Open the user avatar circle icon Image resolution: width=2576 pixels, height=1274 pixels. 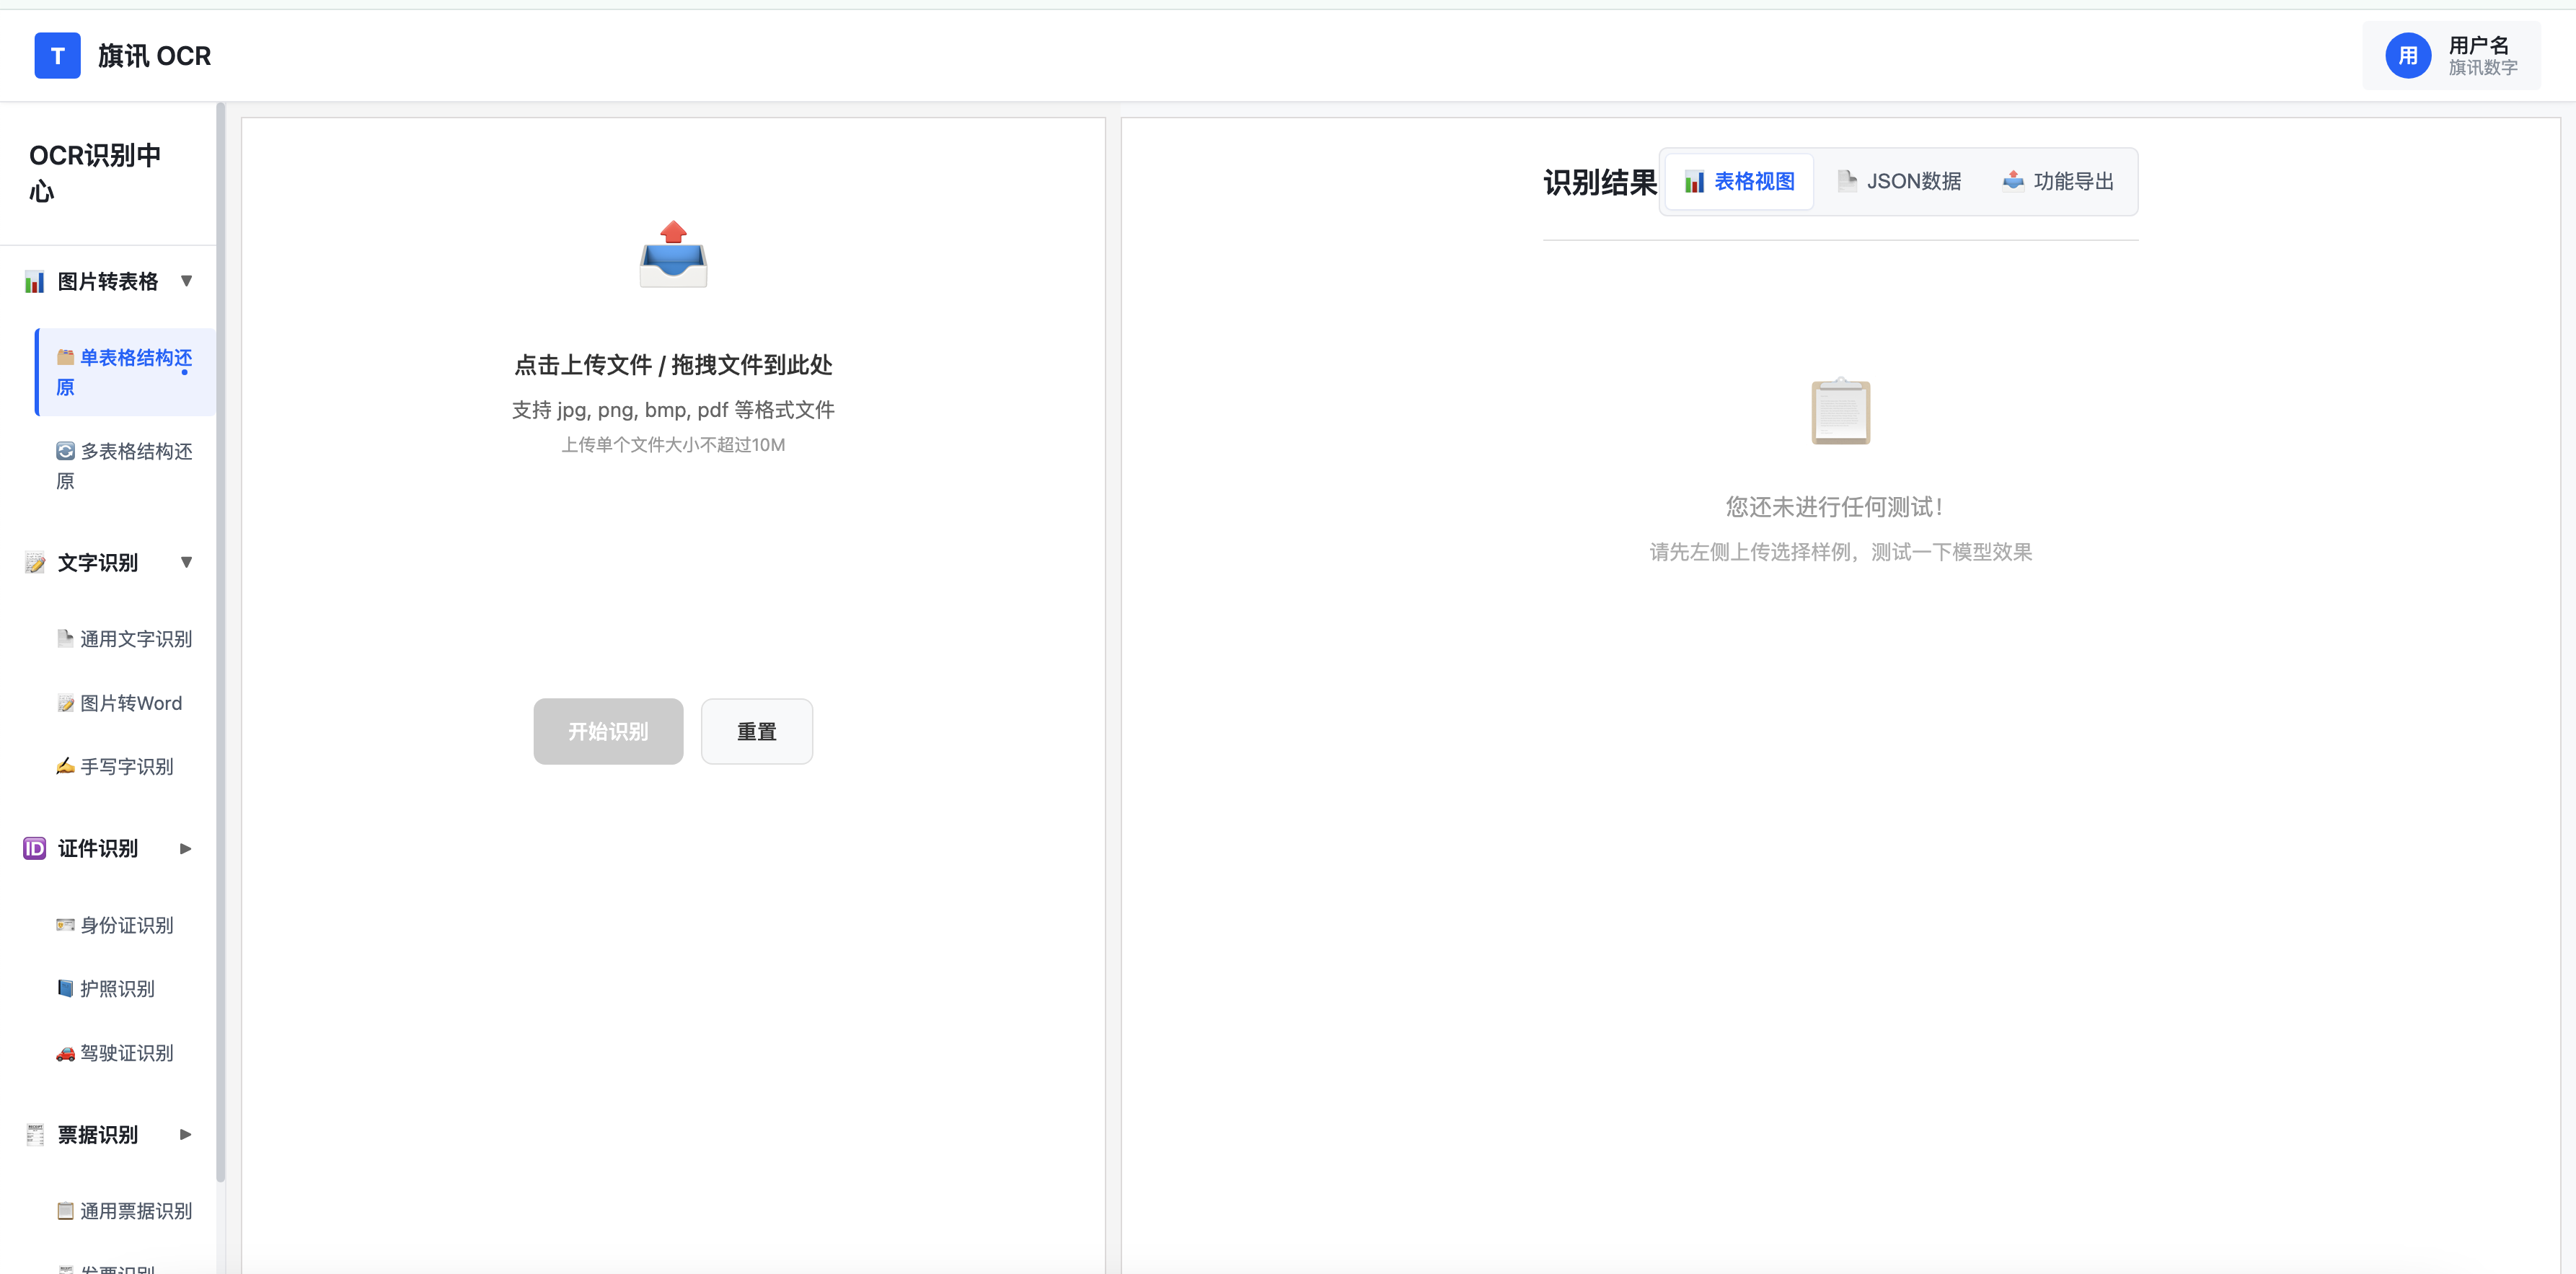click(x=2407, y=56)
